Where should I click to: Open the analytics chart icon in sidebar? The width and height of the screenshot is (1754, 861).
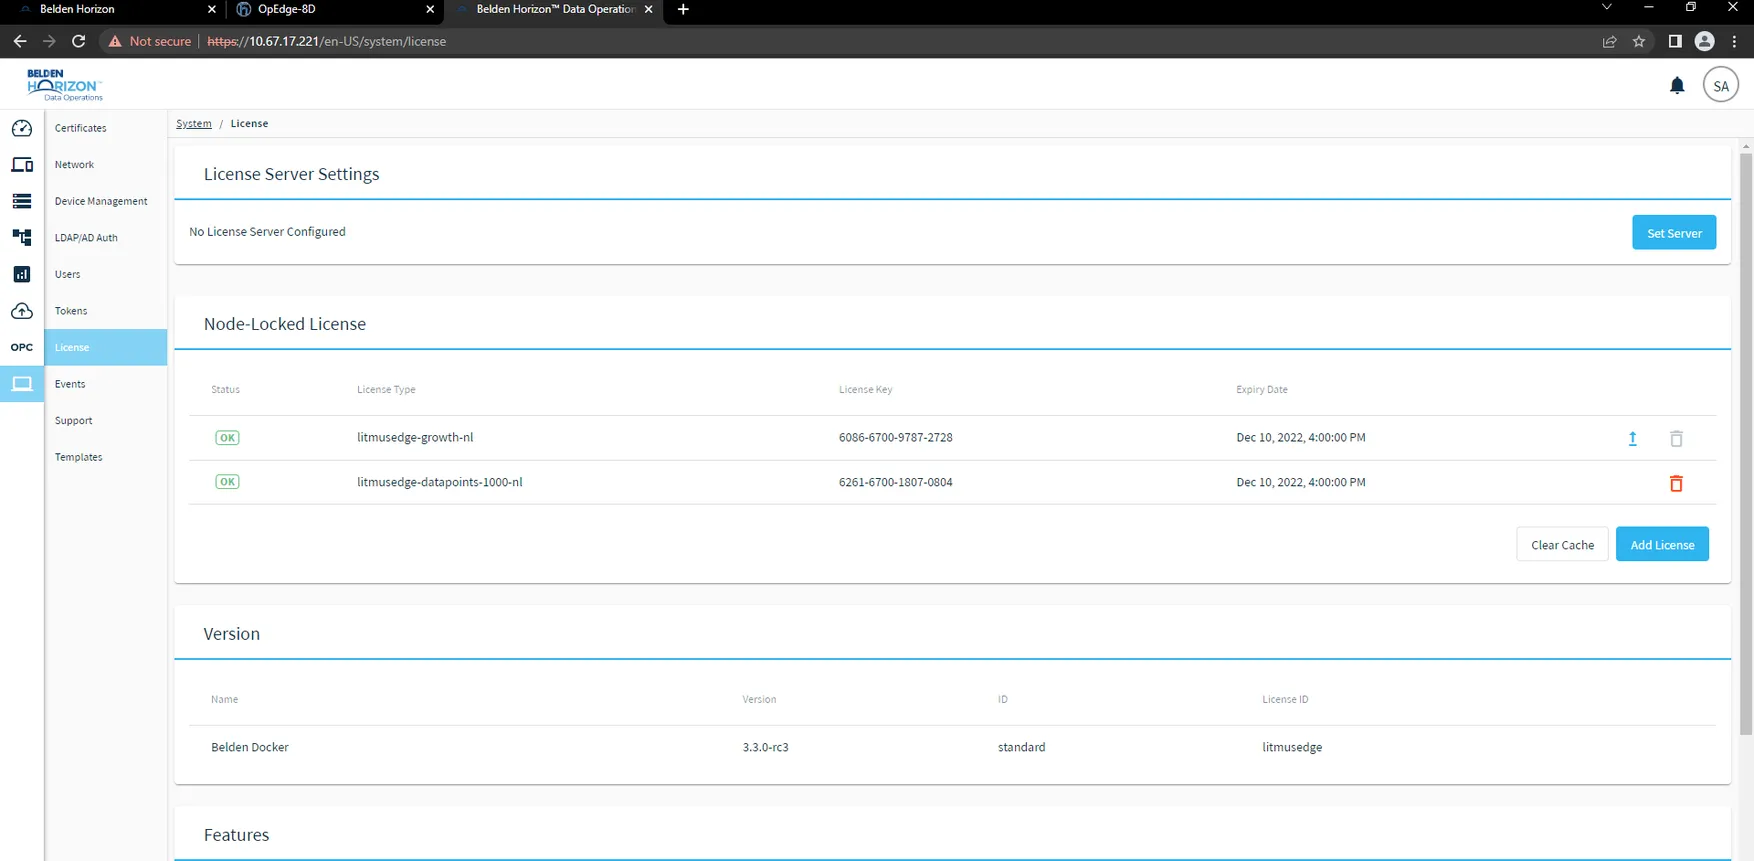(22, 274)
